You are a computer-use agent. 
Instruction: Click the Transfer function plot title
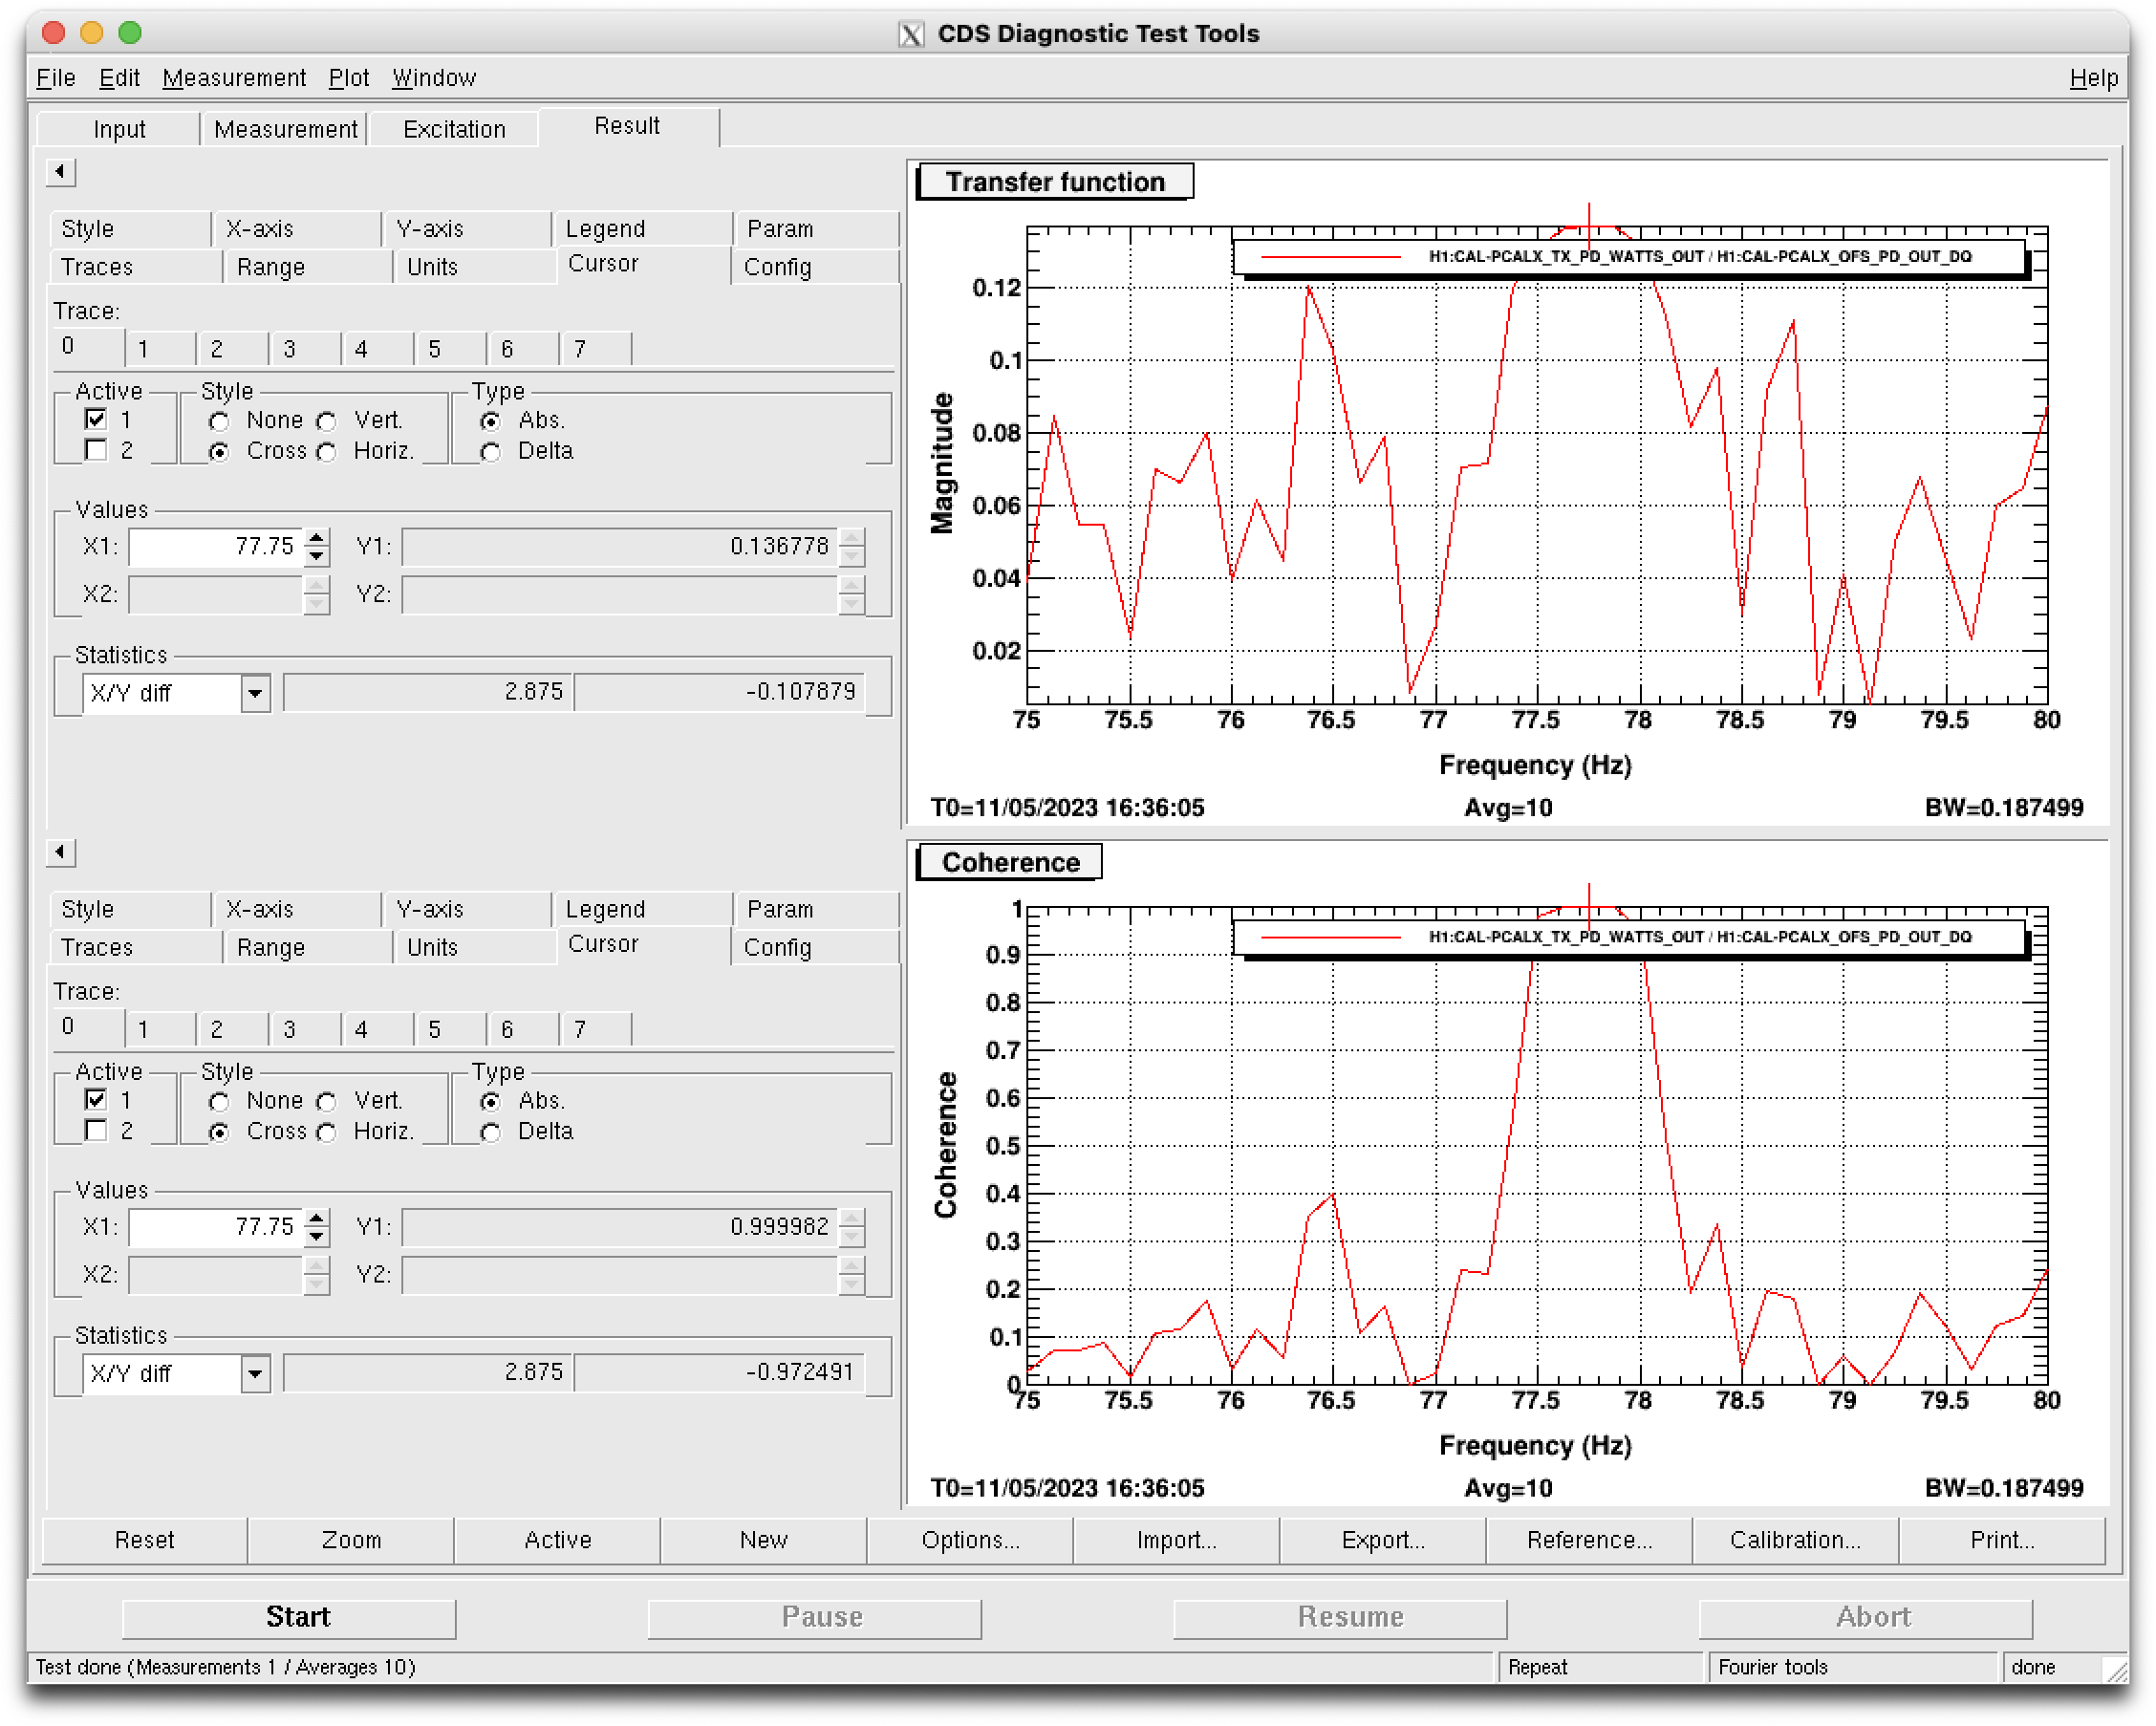(x=1055, y=182)
